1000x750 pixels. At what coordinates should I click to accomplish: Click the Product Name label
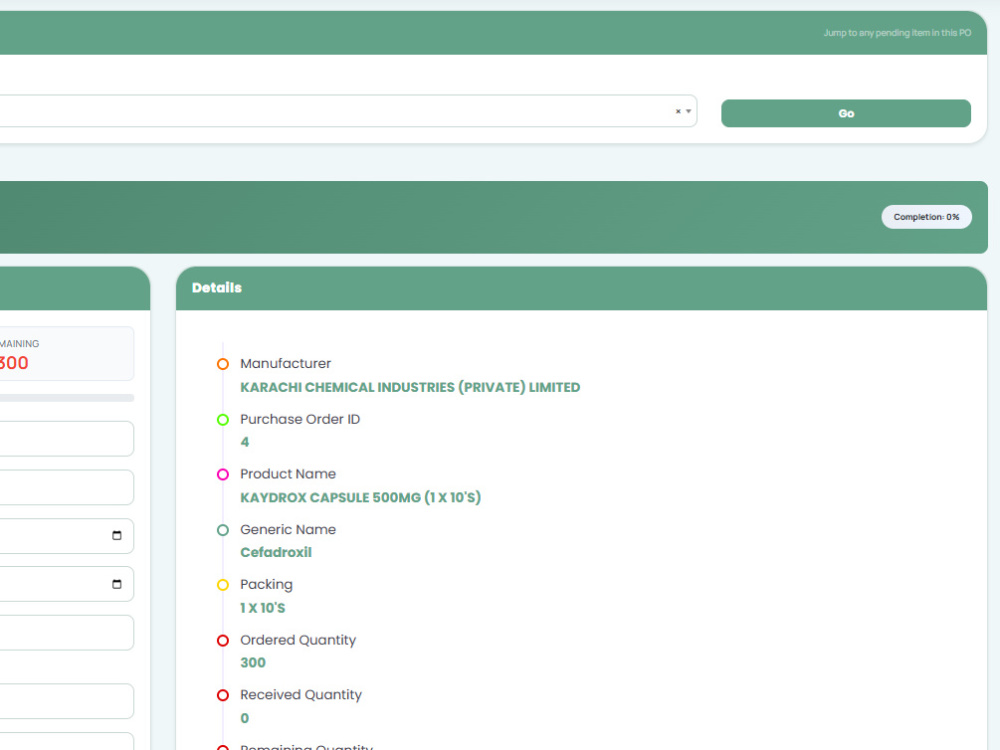pos(288,474)
